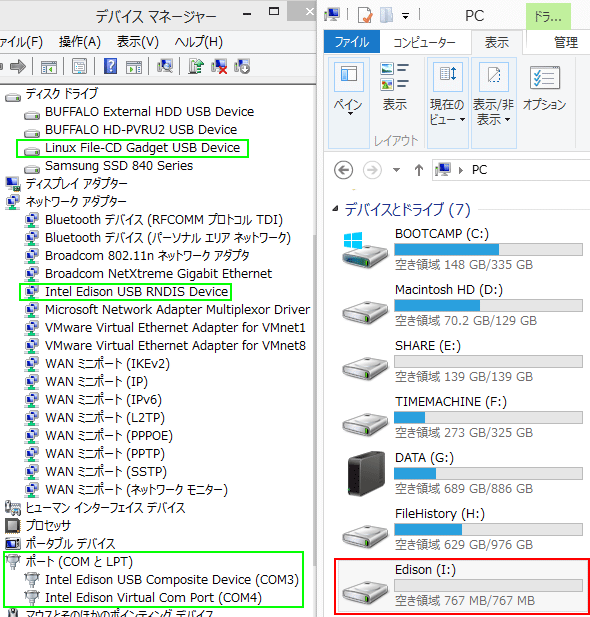Screen dimensions: 590x617
Task: Select the Edison (I:) drive
Action: point(461,586)
